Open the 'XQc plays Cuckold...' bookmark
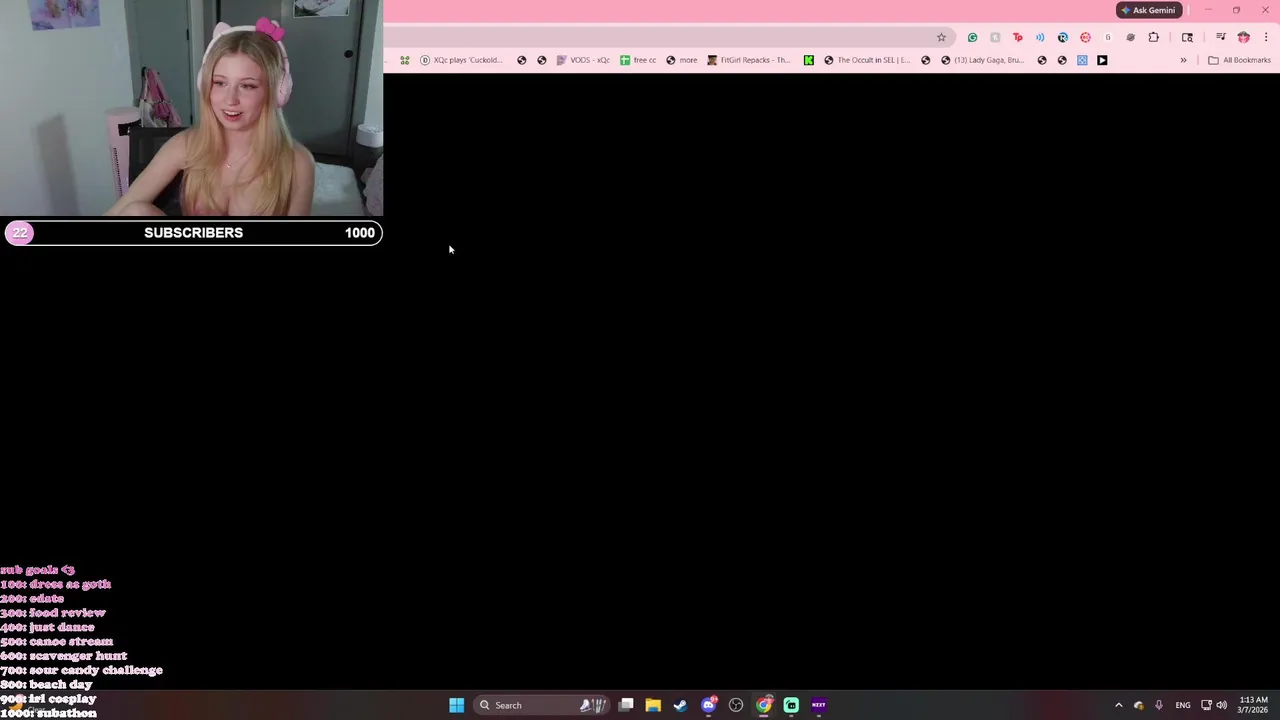The height and width of the screenshot is (720, 1280). click(461, 60)
